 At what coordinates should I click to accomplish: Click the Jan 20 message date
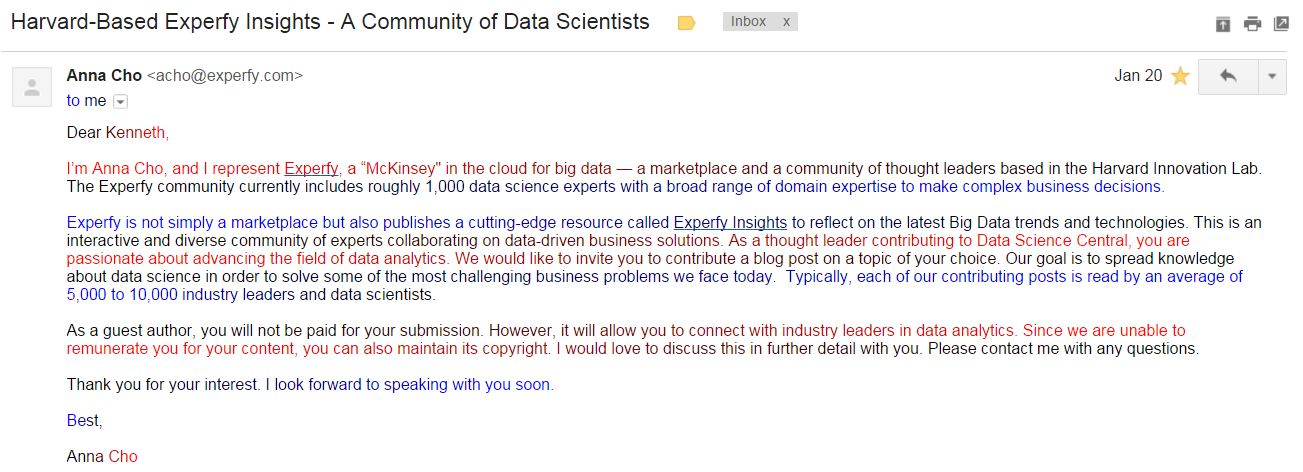pos(1138,76)
